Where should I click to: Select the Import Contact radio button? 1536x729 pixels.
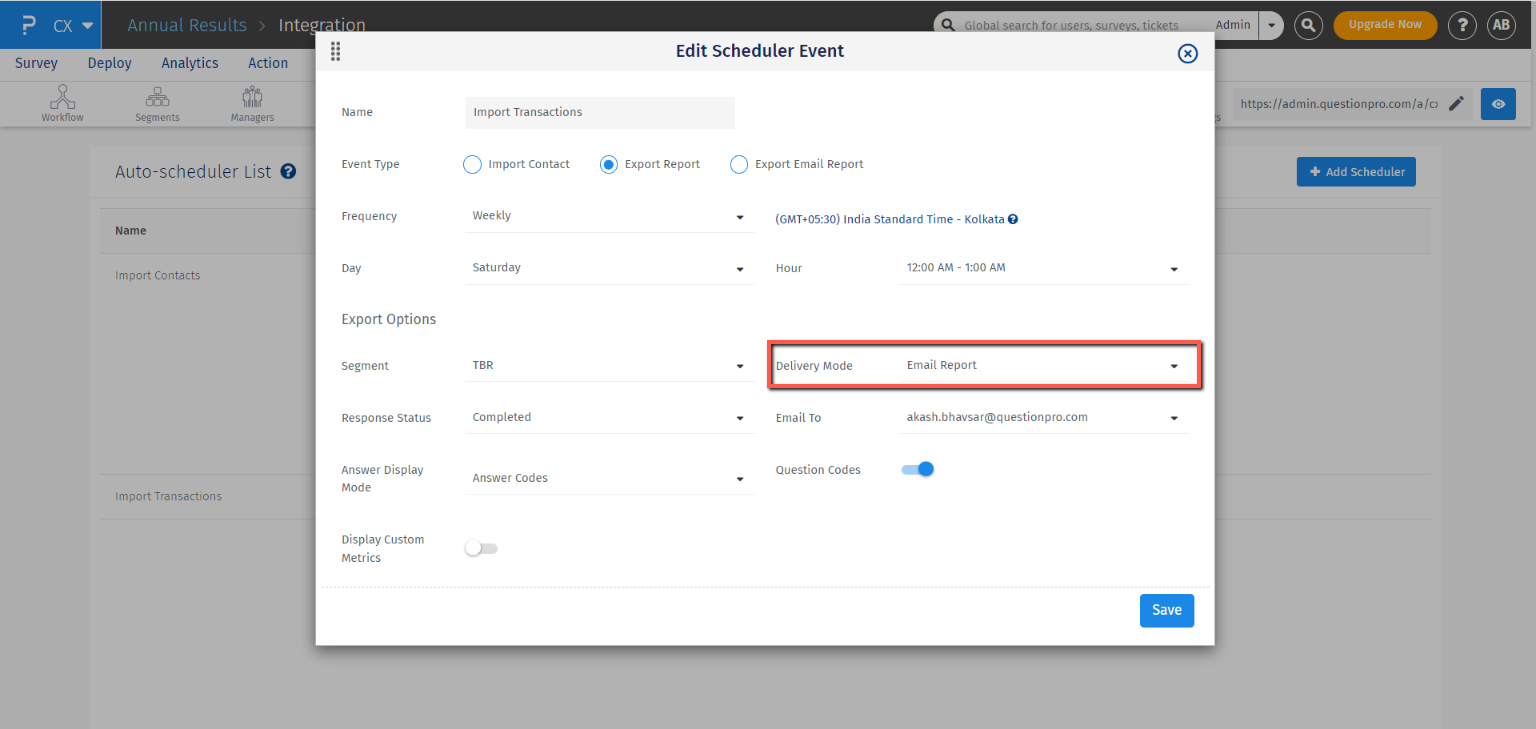(473, 165)
